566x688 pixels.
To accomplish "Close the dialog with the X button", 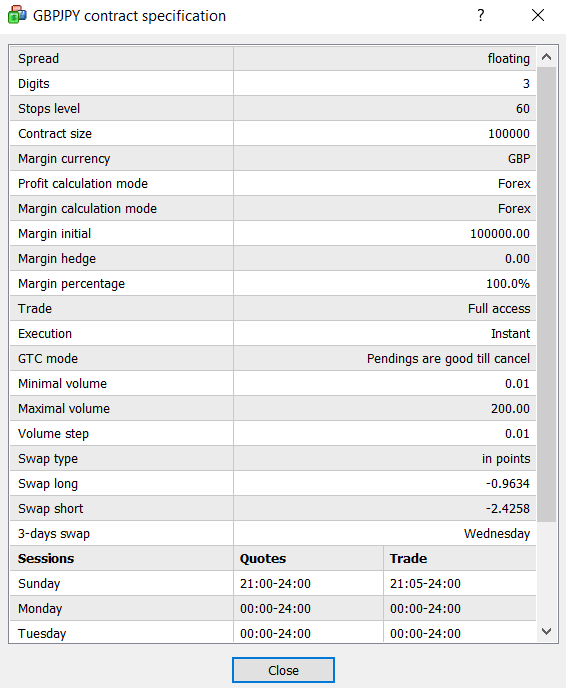I will click(x=538, y=15).
